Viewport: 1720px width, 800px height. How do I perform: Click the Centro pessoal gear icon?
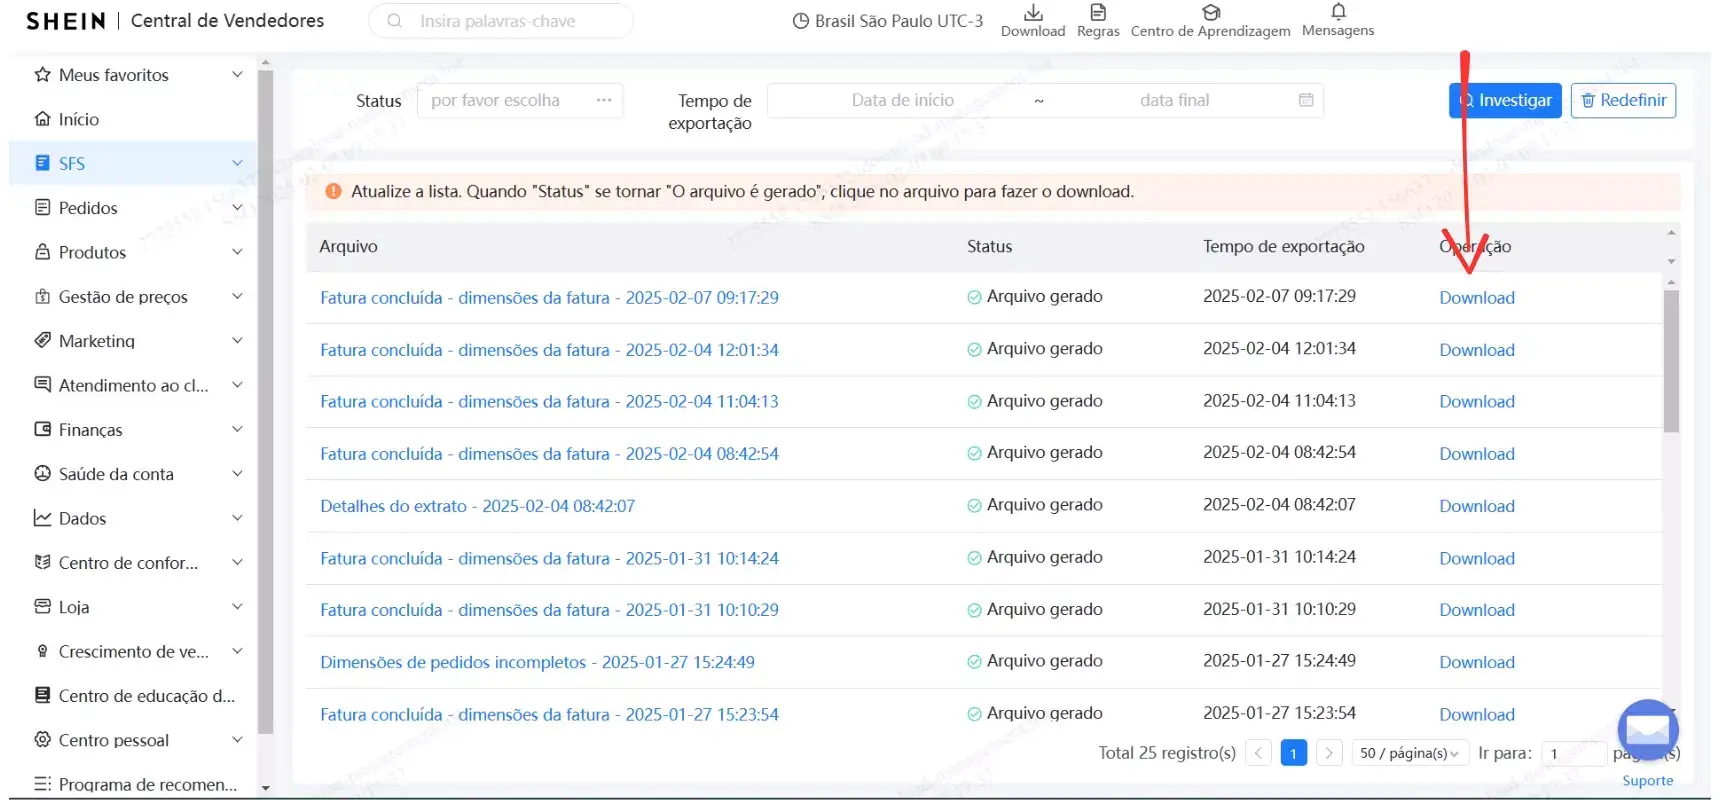(x=42, y=739)
